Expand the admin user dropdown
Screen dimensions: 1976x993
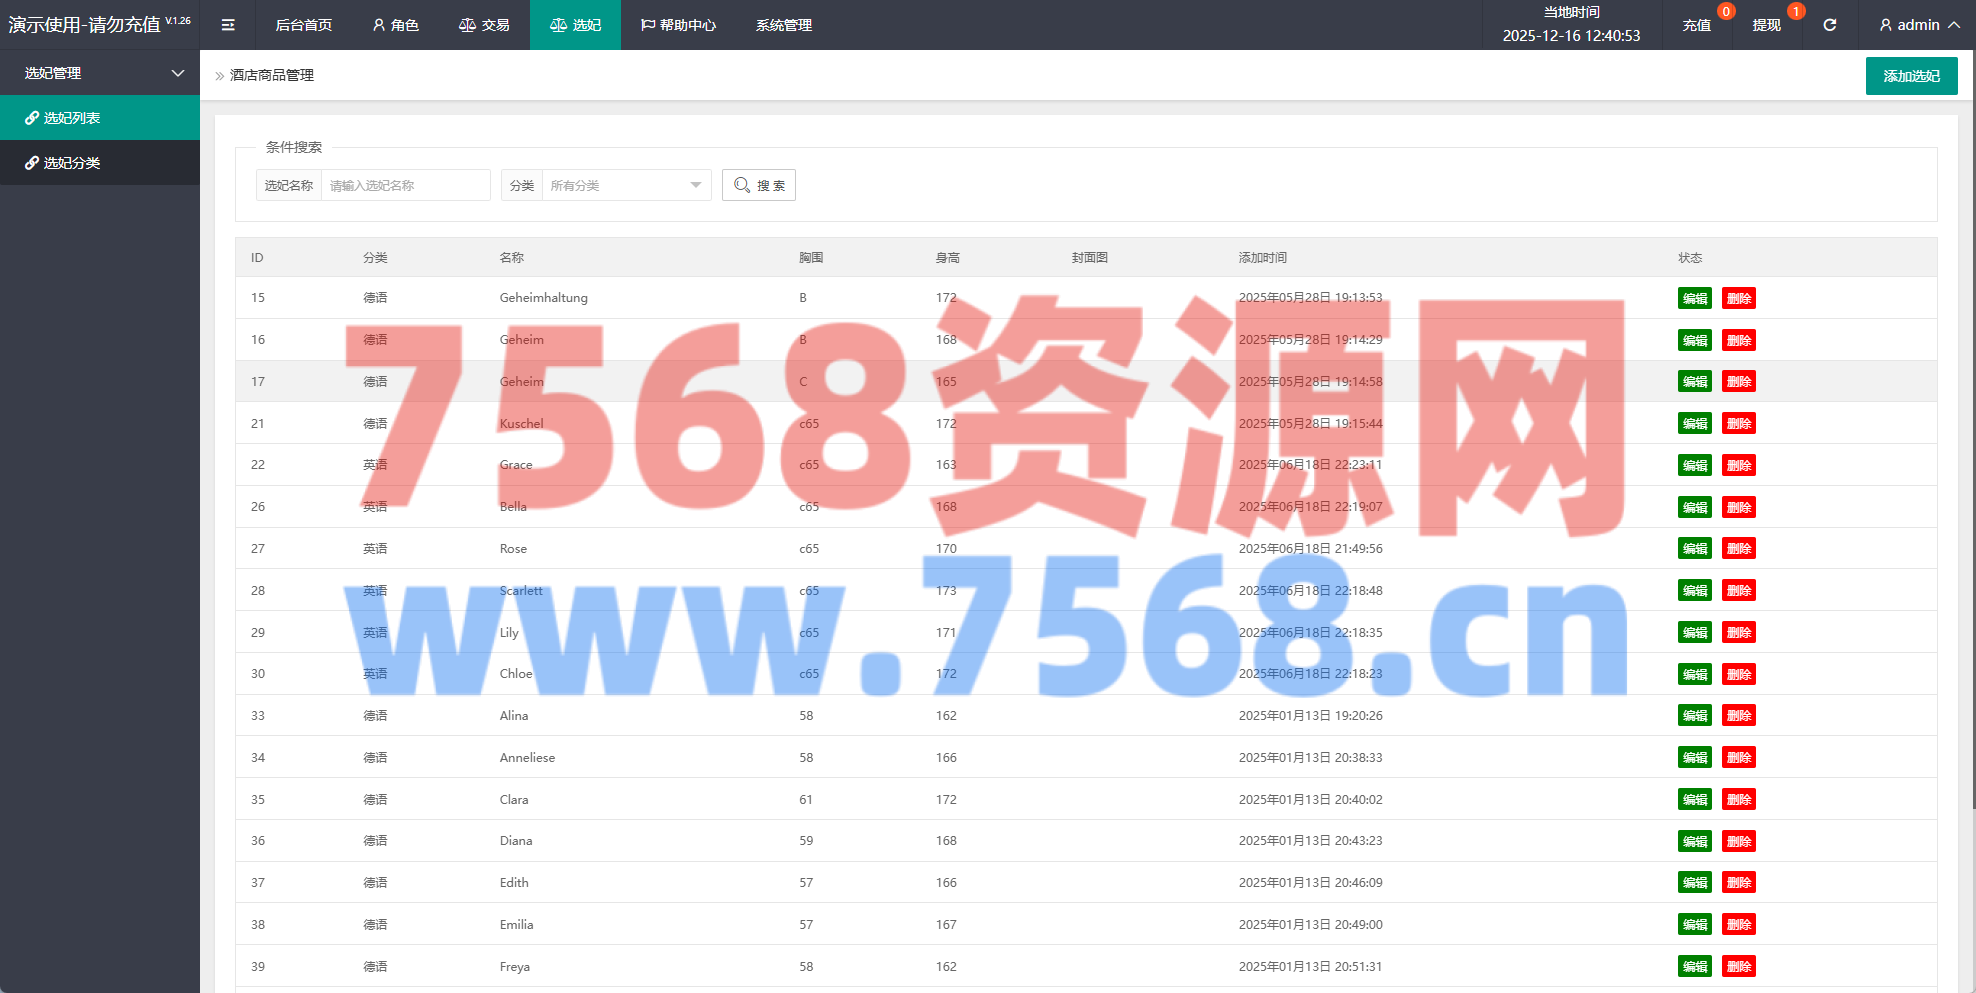point(1918,25)
